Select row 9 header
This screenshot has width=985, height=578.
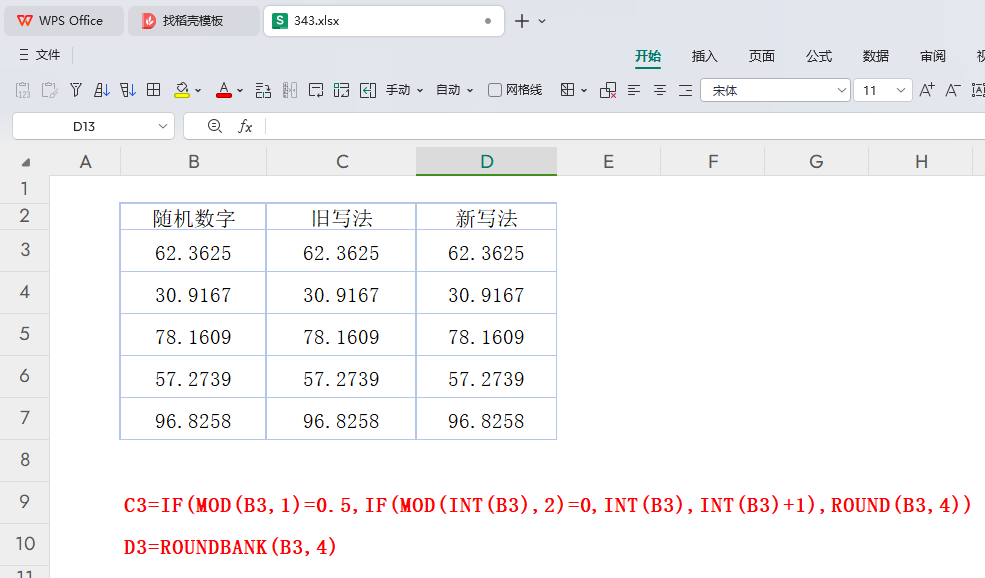tap(24, 502)
